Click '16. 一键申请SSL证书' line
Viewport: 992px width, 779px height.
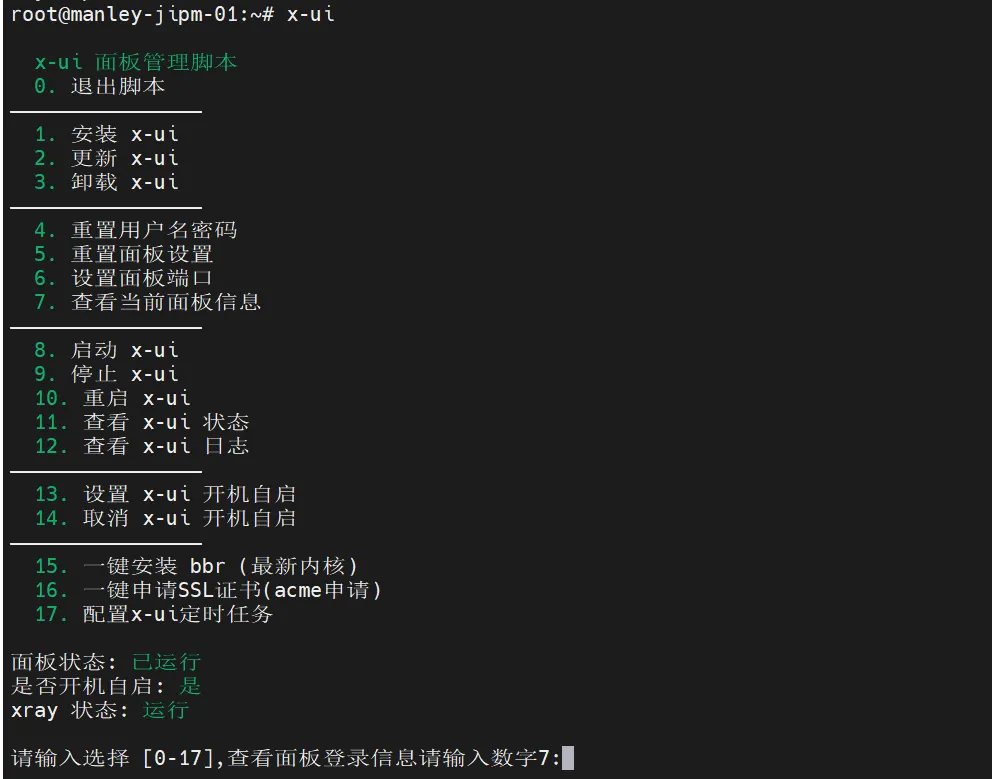(x=208, y=590)
